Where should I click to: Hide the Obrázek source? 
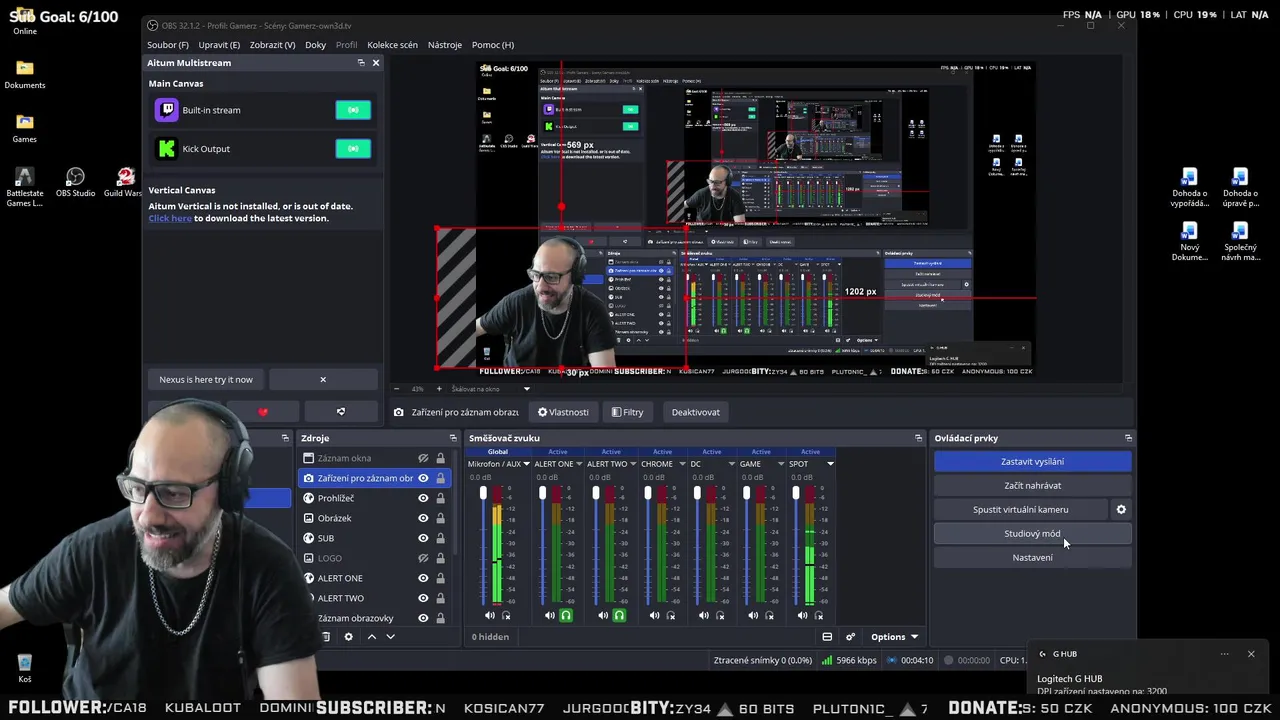pyautogui.click(x=423, y=518)
